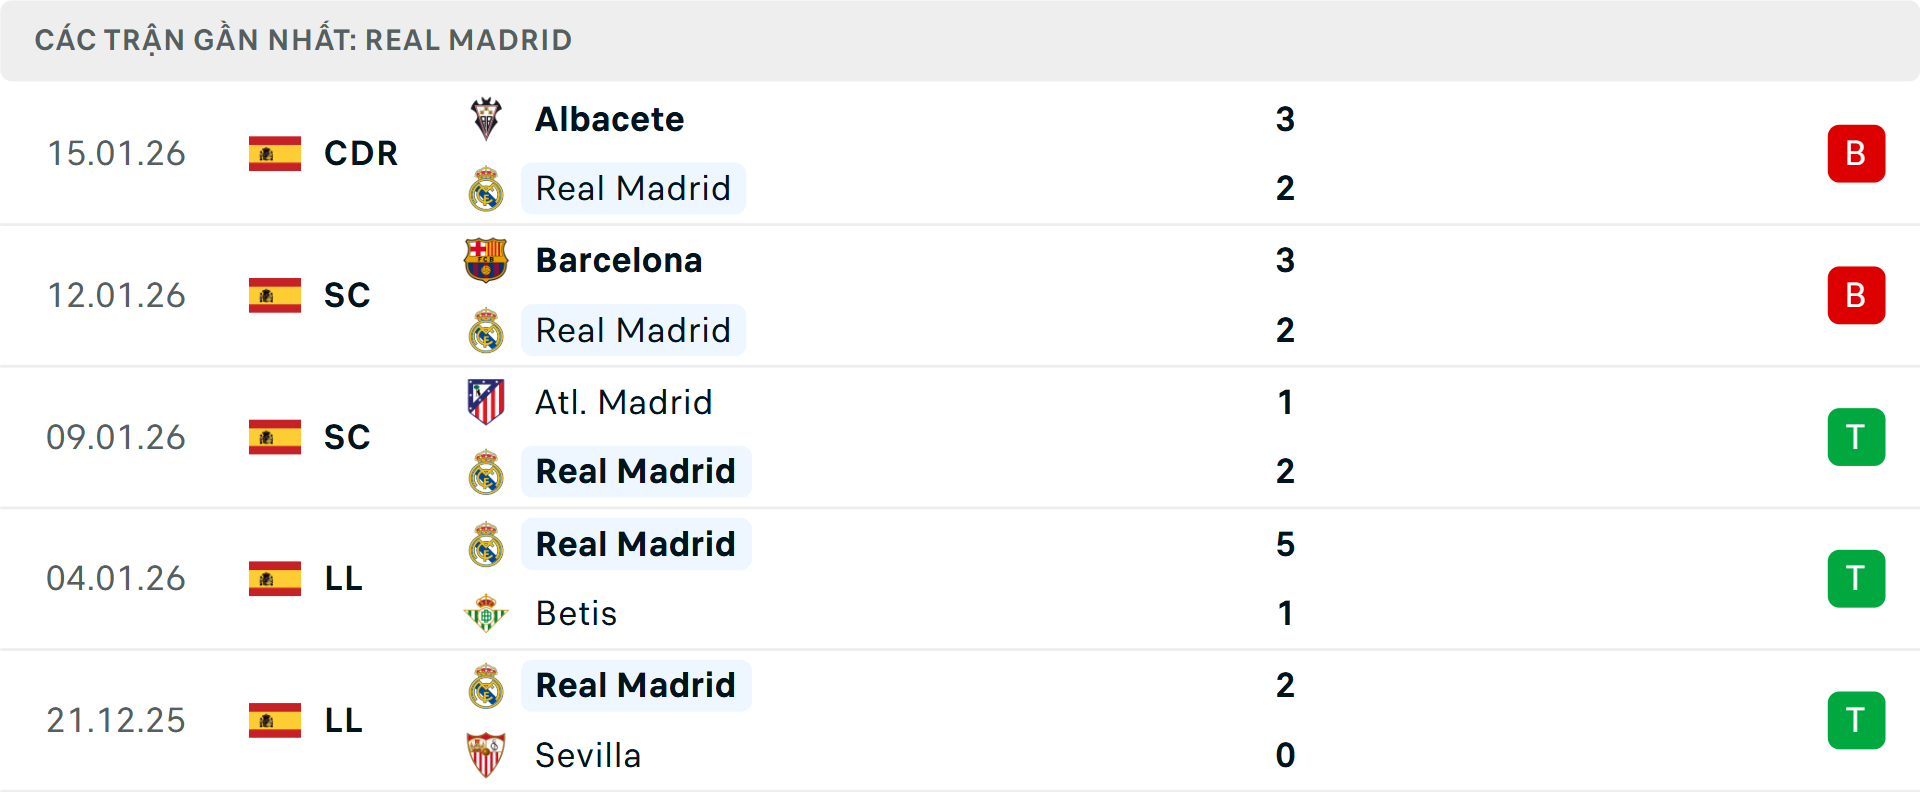This screenshot has height=792, width=1920.
Task: Select the SC competition label on 09.01.26
Action: tap(347, 436)
